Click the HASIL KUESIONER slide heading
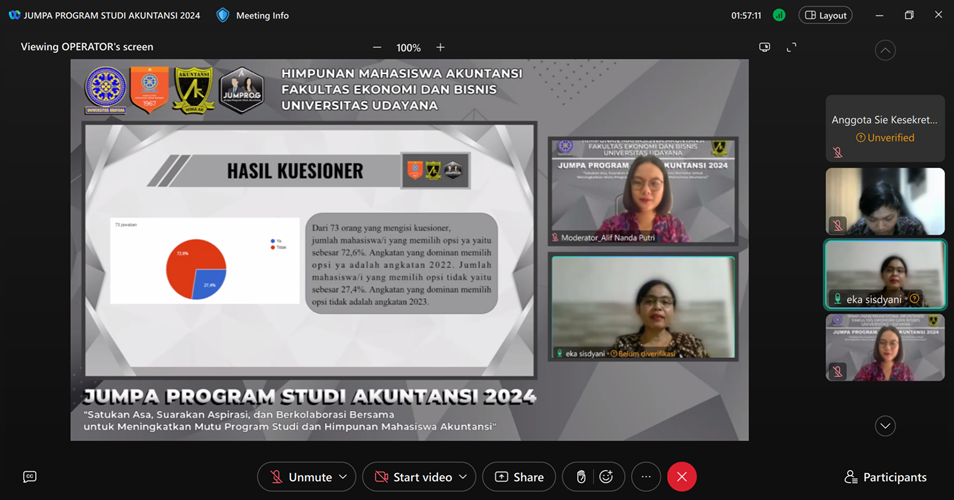Screen dimensions: 954x500 coord(295,171)
